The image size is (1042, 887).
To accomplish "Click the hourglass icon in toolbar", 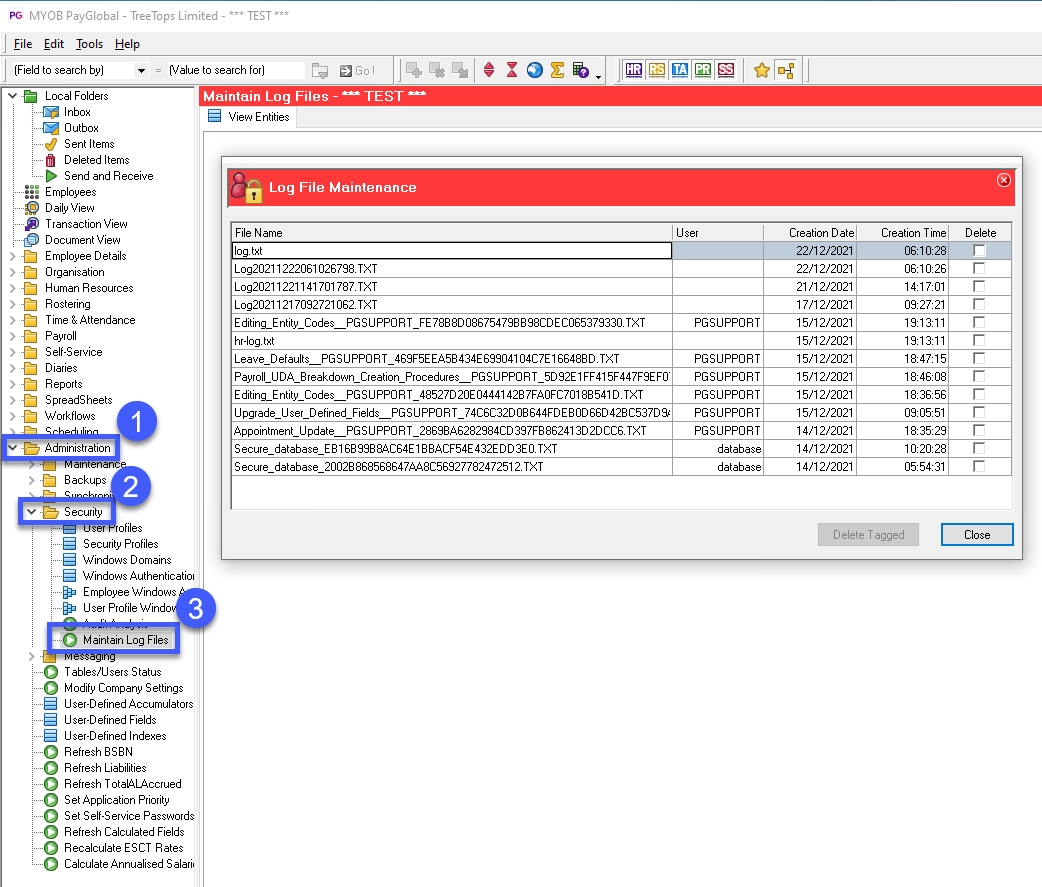I will pyautogui.click(x=512, y=70).
